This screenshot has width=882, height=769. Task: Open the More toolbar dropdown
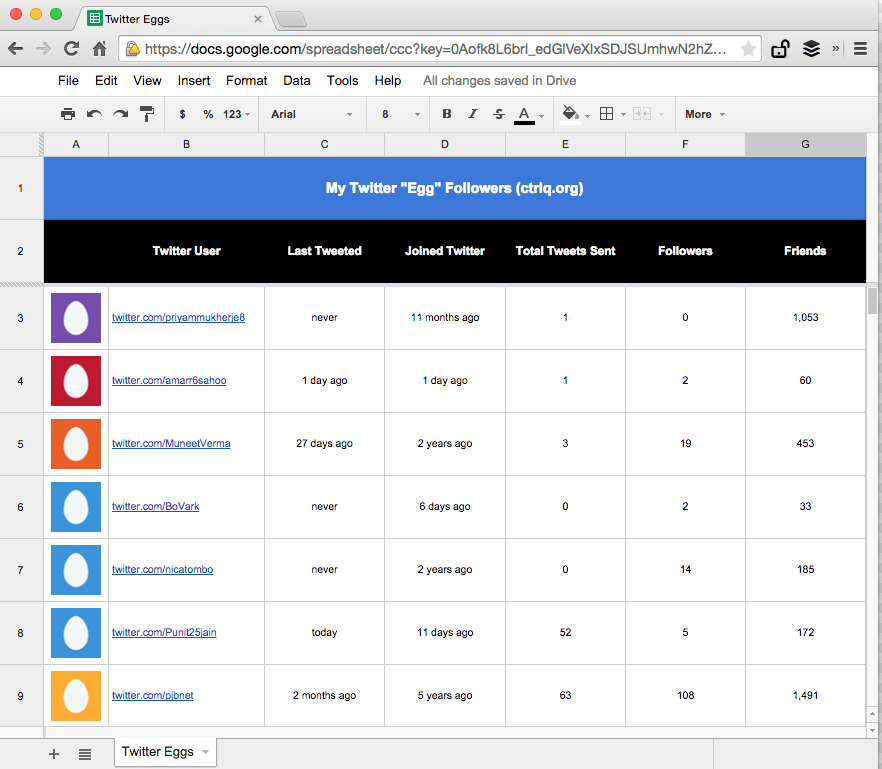[x=705, y=114]
